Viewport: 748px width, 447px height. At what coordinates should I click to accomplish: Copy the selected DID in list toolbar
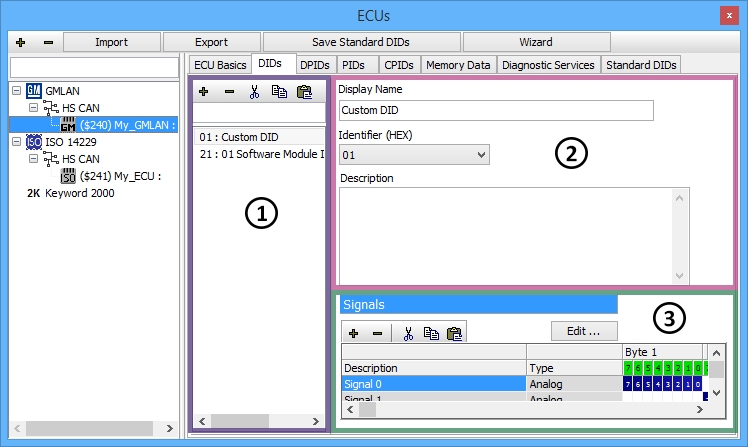[x=279, y=91]
